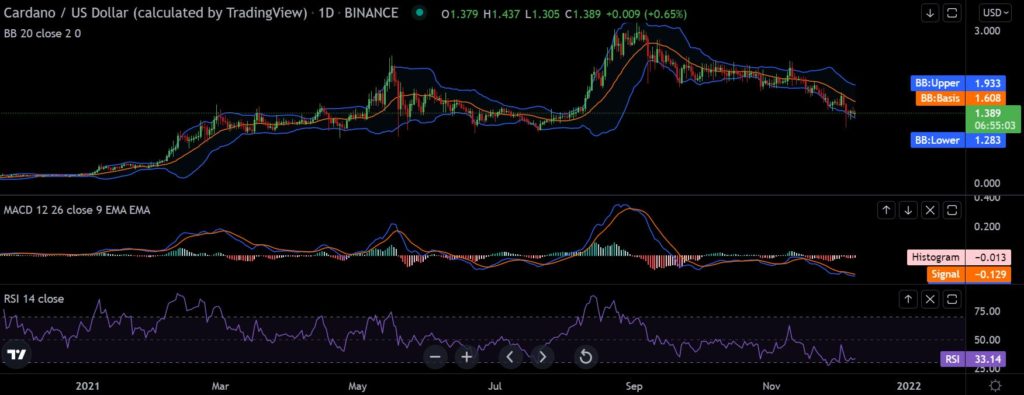1024x395 pixels.
Task: Open the USD currency dropdown
Action: click(x=996, y=12)
